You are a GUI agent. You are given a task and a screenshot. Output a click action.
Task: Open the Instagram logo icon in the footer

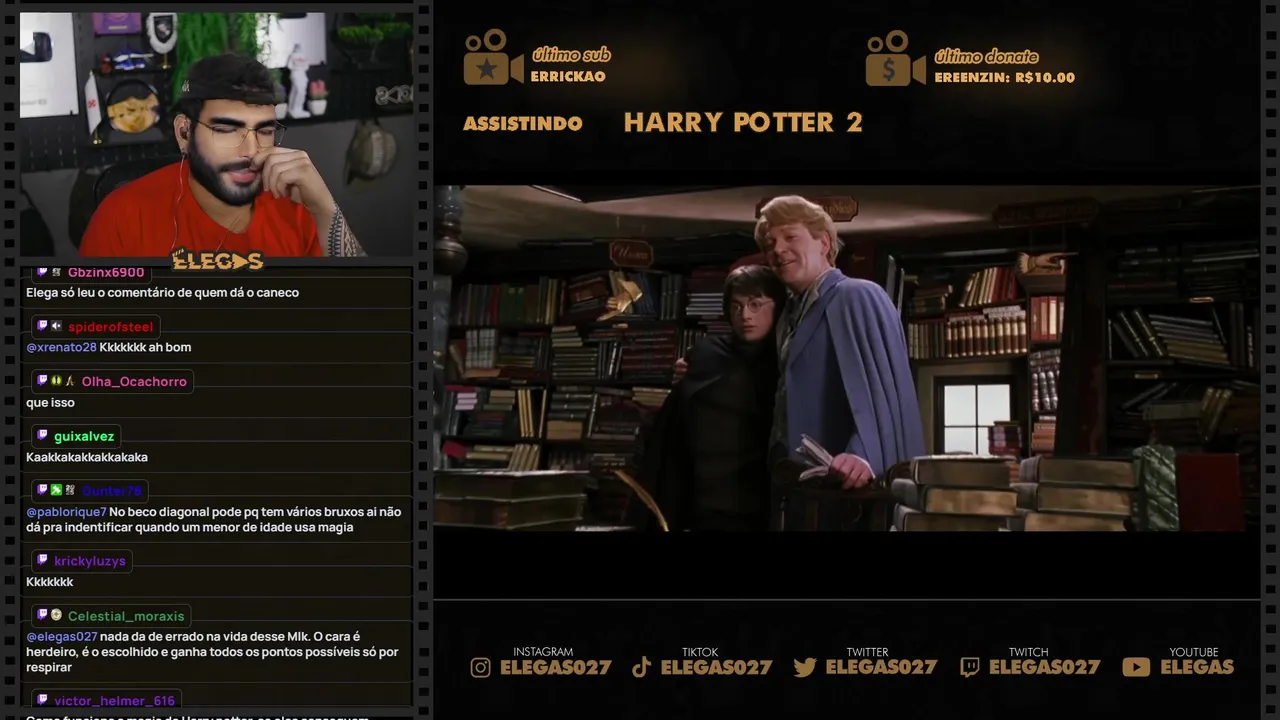pyautogui.click(x=481, y=667)
